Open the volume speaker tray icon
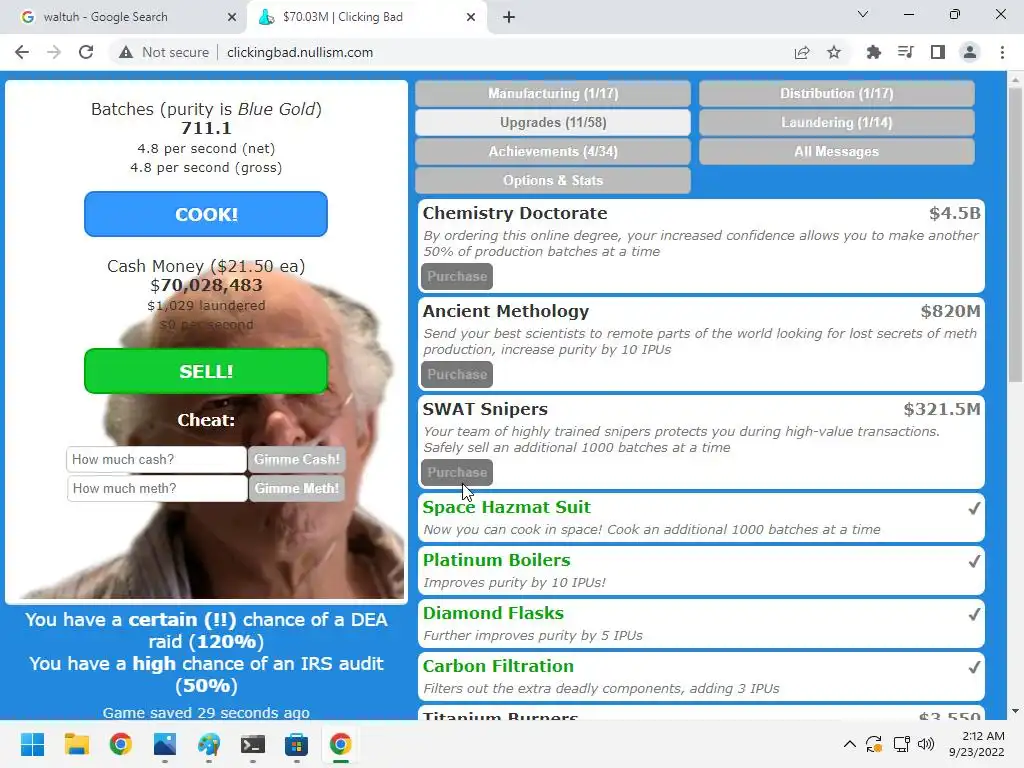 926,744
